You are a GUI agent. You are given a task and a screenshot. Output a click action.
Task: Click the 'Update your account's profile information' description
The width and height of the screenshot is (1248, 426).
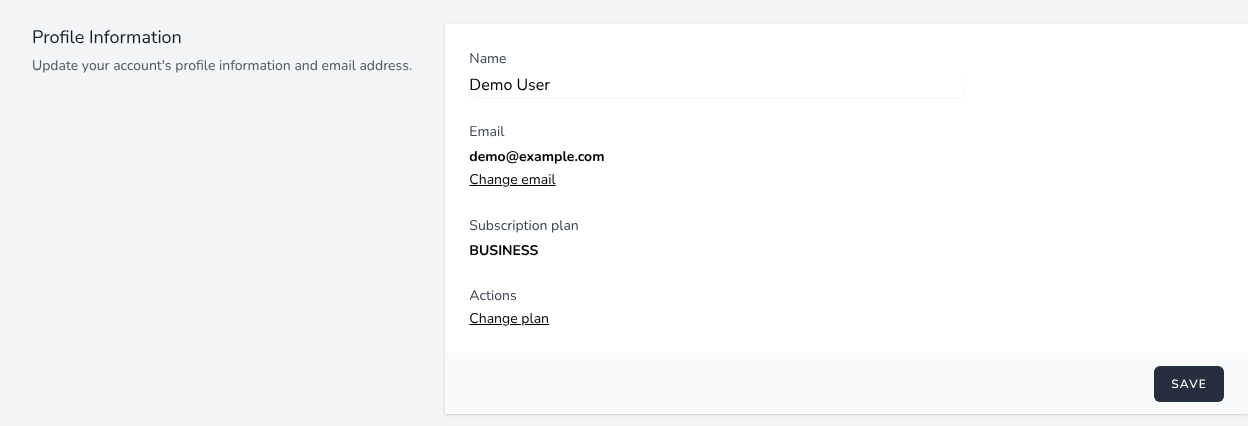pyautogui.click(x=222, y=66)
